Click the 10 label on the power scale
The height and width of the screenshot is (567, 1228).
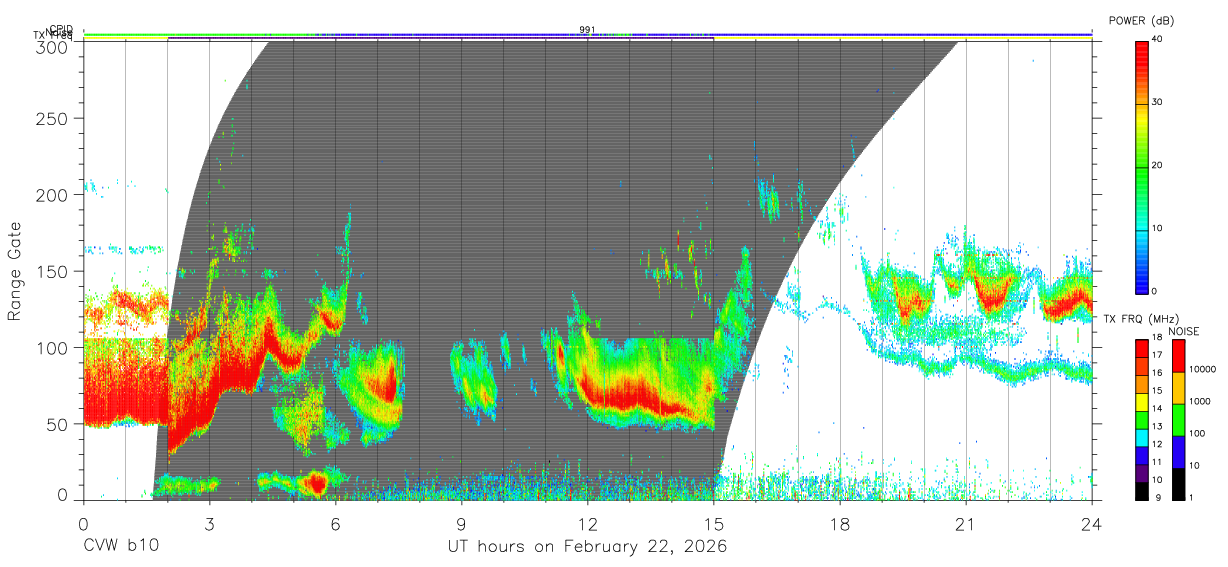[x=1158, y=228]
